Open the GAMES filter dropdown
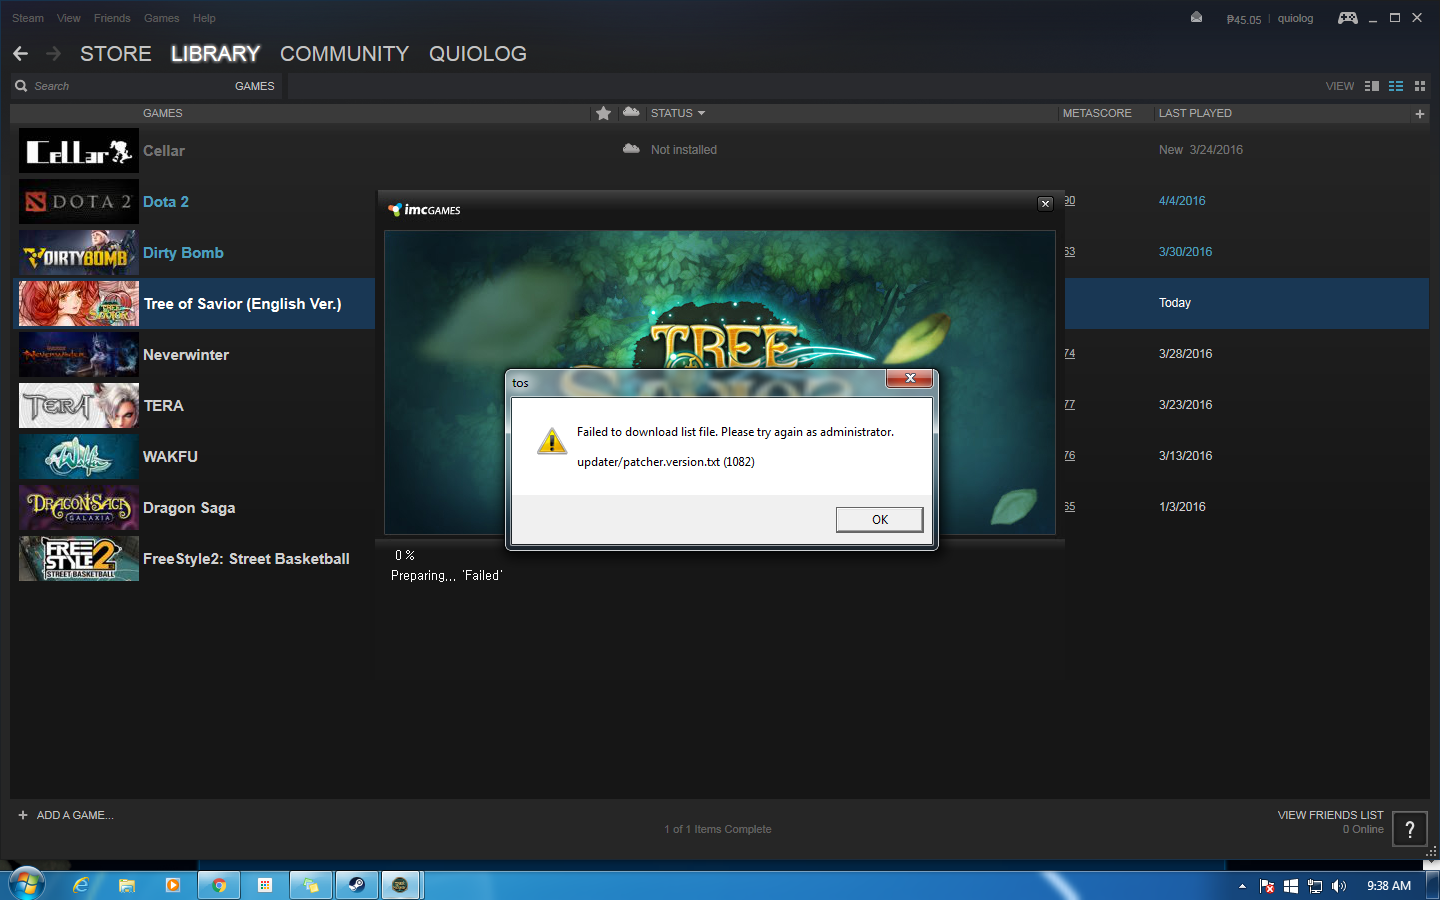This screenshot has height=900, width=1440. coord(254,86)
